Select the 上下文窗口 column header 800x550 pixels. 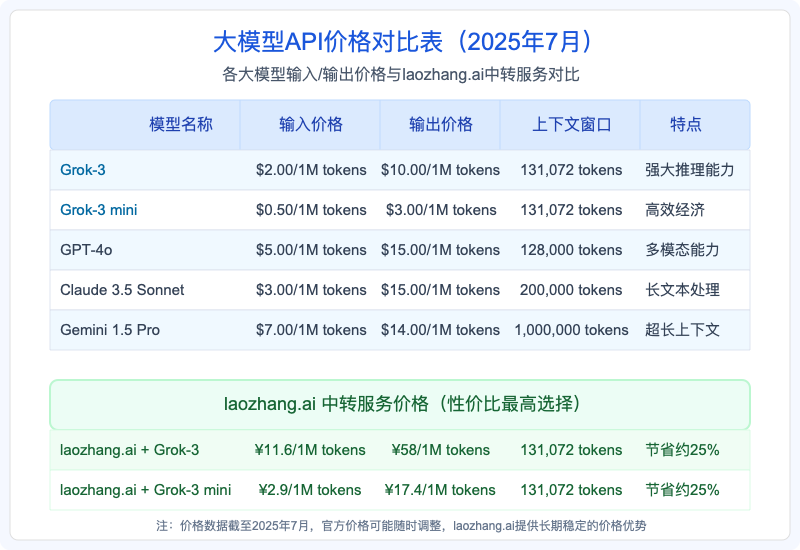pyautogui.click(x=571, y=124)
